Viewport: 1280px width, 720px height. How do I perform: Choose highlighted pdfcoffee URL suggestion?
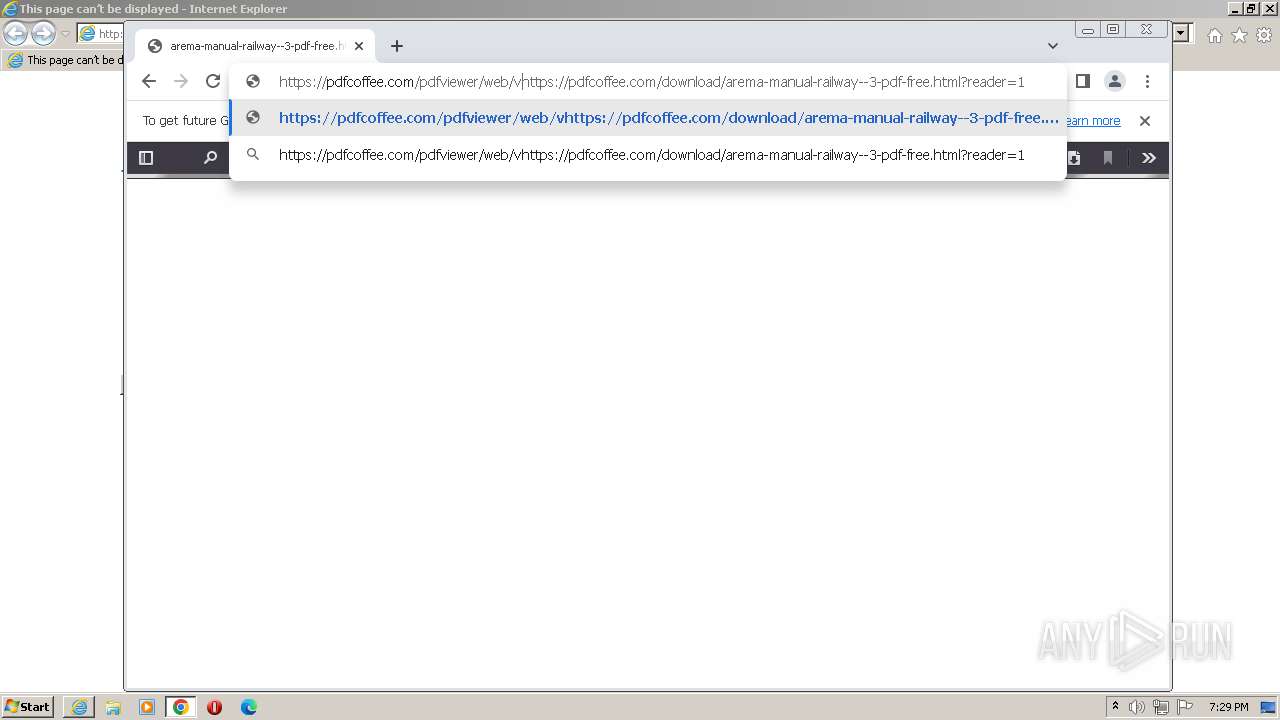click(x=648, y=118)
